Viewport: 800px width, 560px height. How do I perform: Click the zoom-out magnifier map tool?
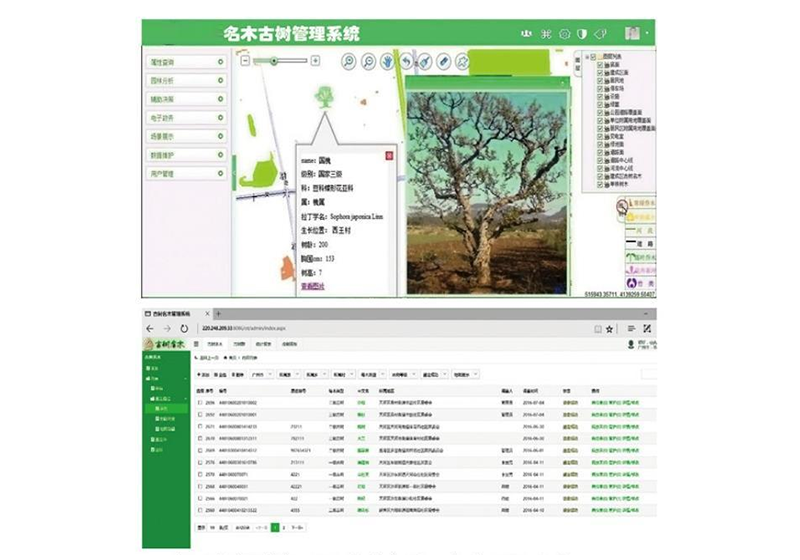368,62
